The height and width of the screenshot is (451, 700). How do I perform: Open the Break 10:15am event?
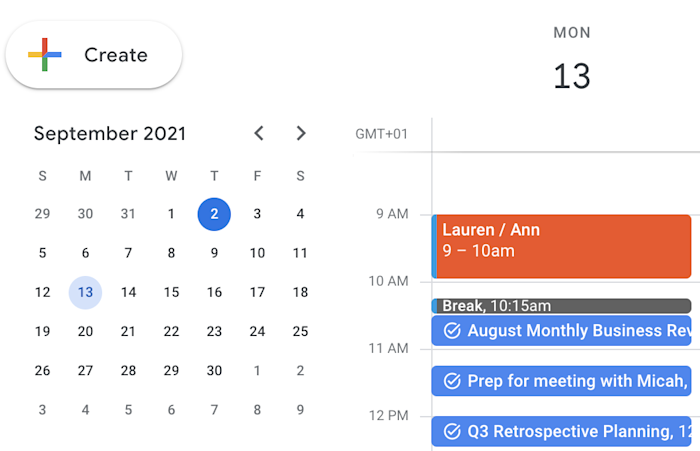562,306
